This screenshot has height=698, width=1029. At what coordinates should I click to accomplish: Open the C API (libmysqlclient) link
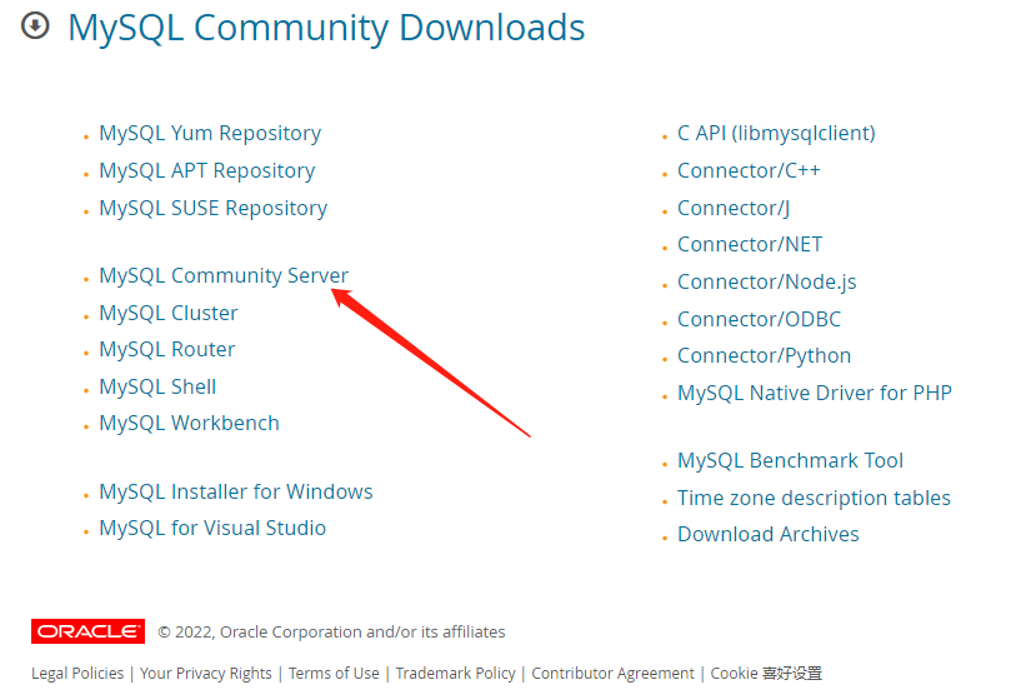[x=776, y=133]
